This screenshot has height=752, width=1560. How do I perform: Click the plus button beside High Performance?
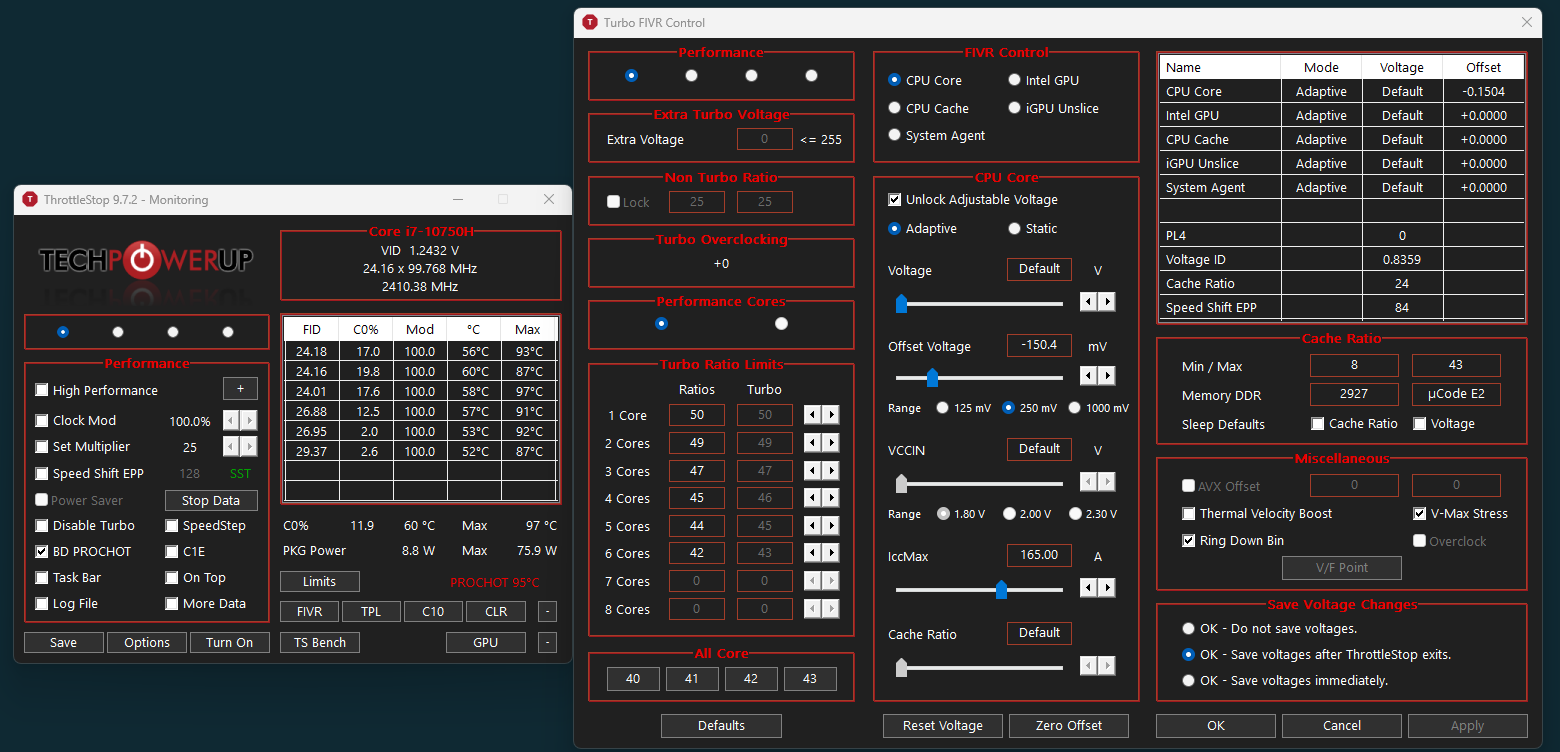coord(240,389)
